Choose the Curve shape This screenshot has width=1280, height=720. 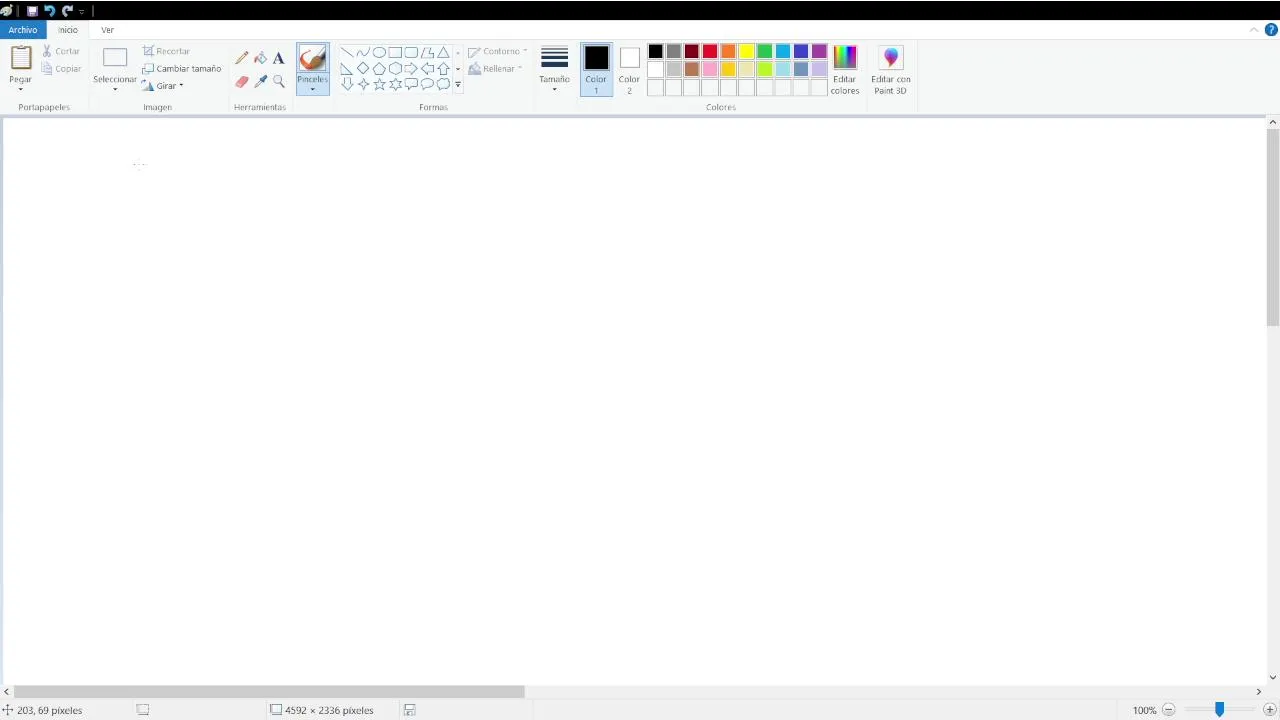pyautogui.click(x=363, y=52)
